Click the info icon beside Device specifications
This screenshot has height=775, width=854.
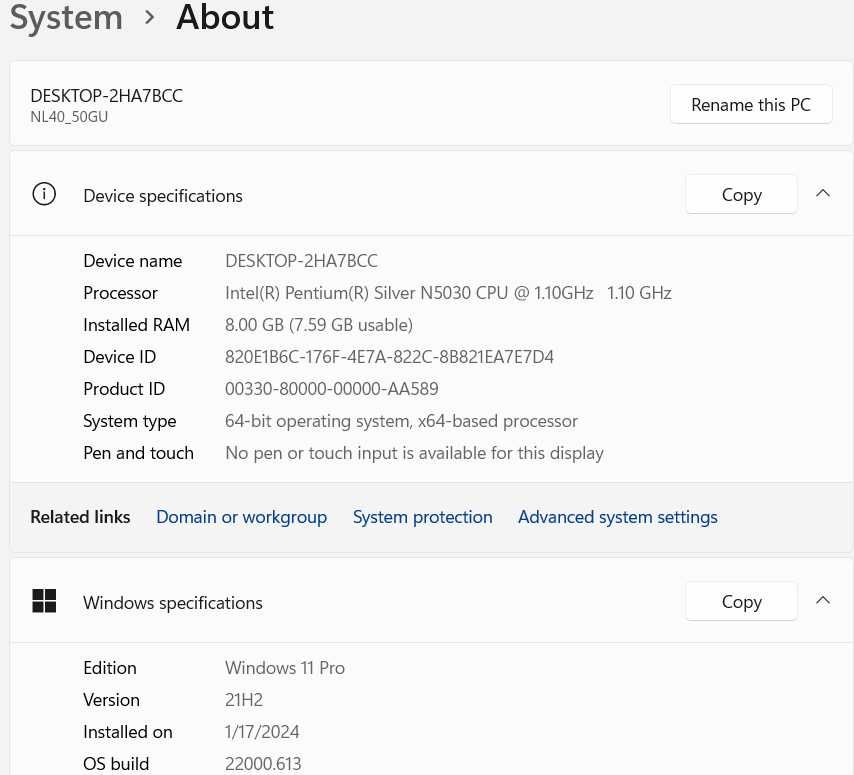[44, 194]
